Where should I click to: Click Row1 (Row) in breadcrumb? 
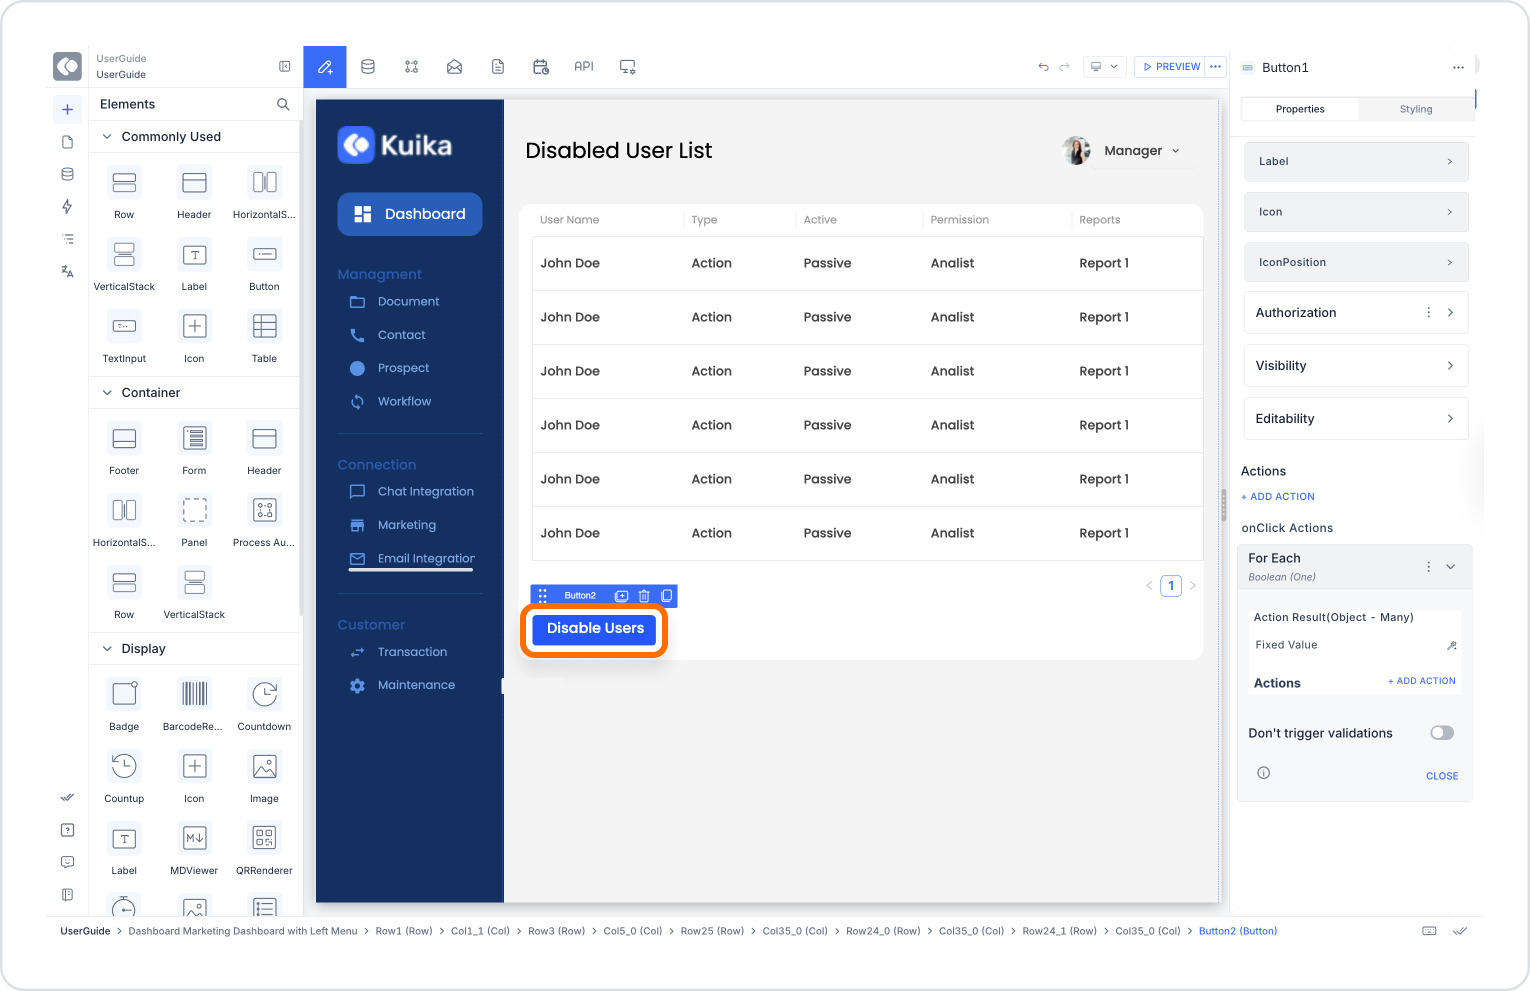tap(404, 931)
